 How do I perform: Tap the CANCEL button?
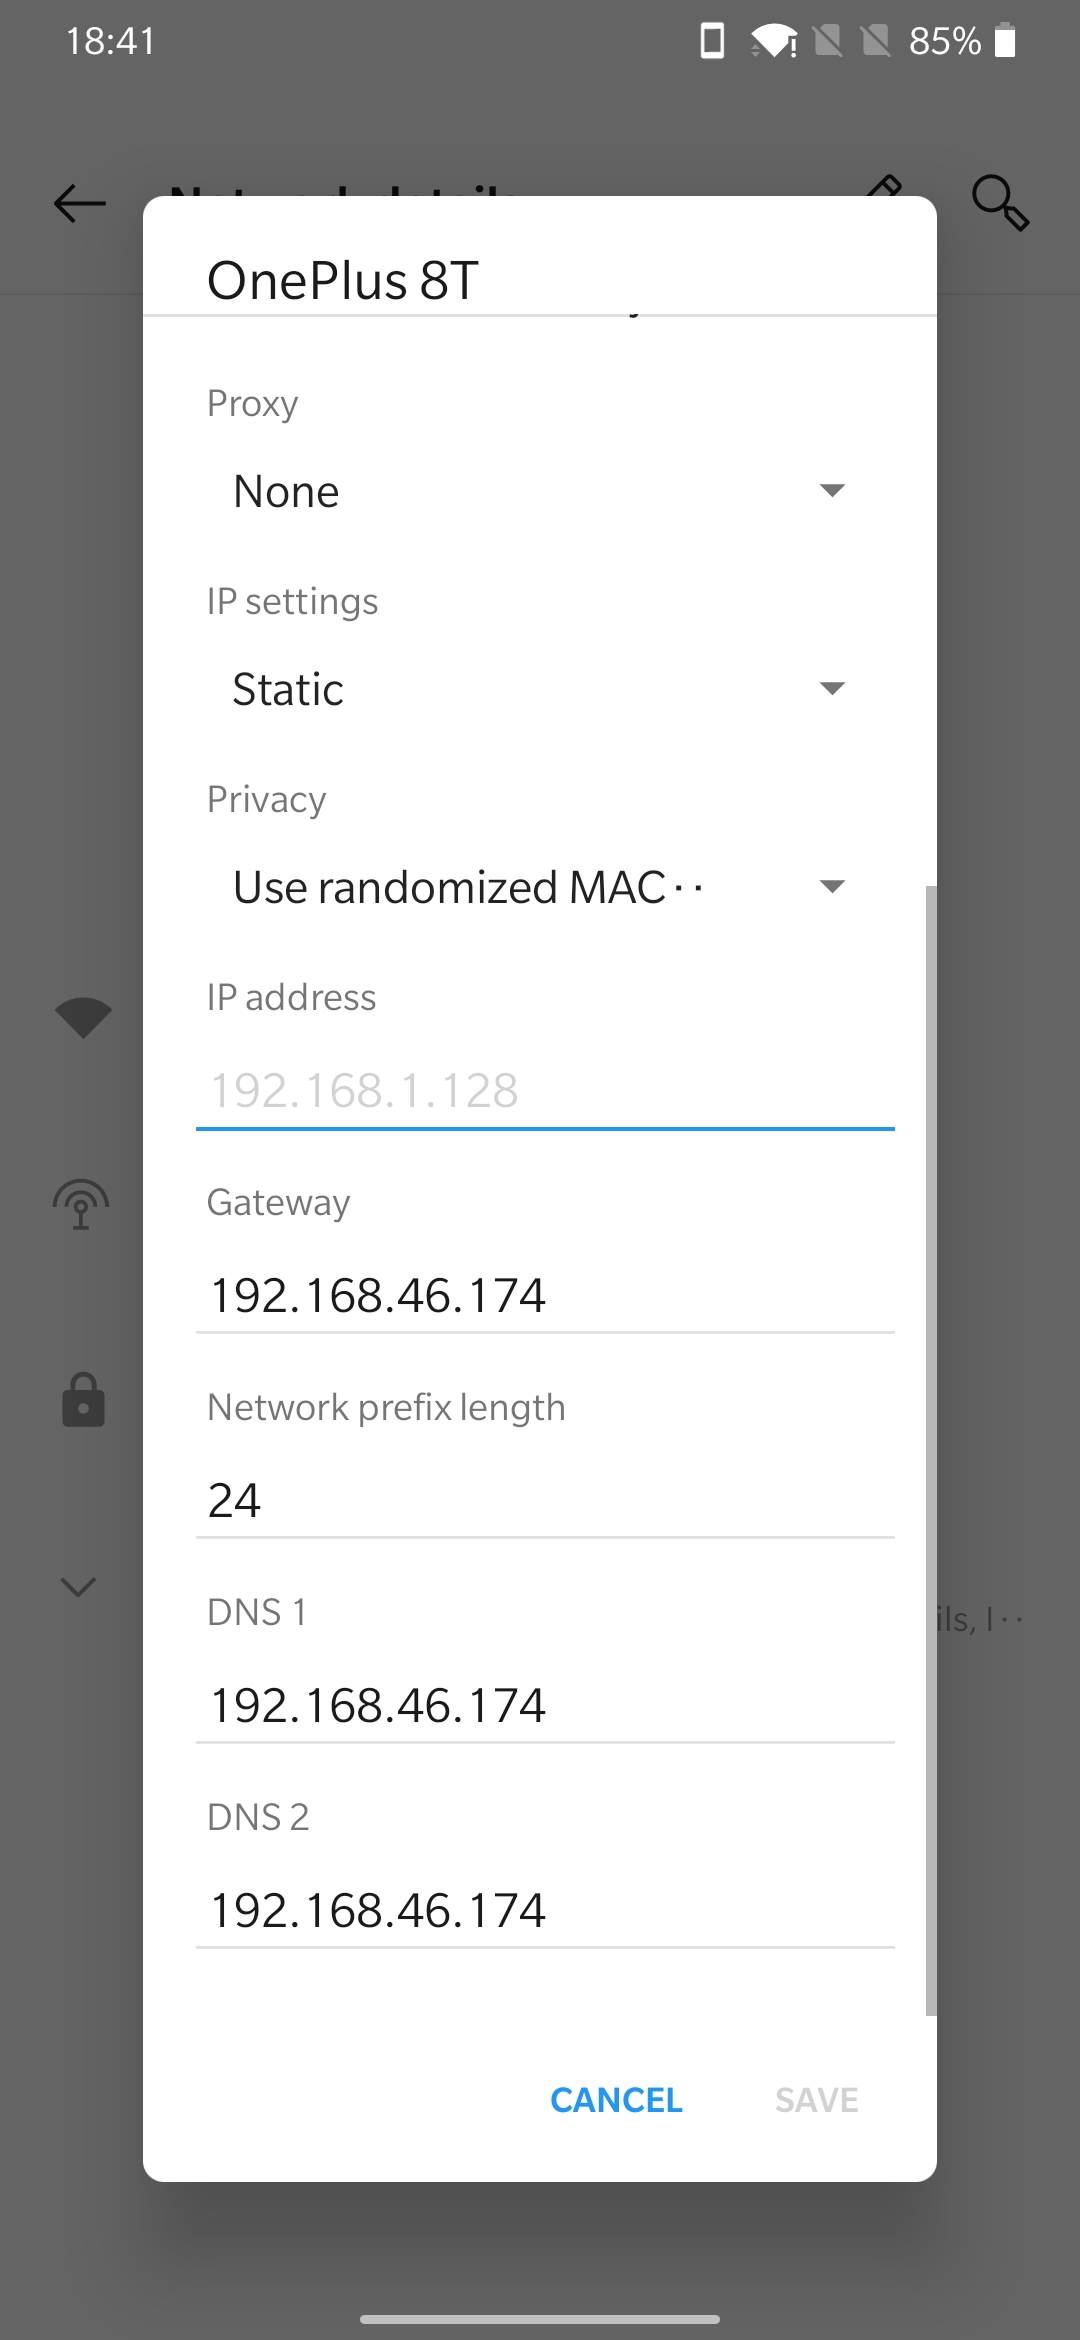[616, 2100]
